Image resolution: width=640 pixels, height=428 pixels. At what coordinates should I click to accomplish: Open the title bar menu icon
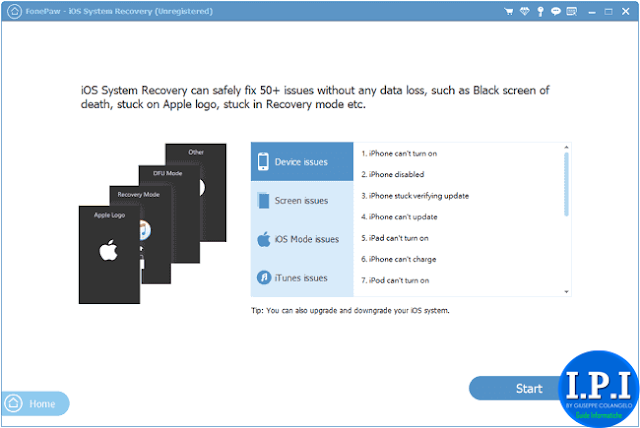pos(572,11)
